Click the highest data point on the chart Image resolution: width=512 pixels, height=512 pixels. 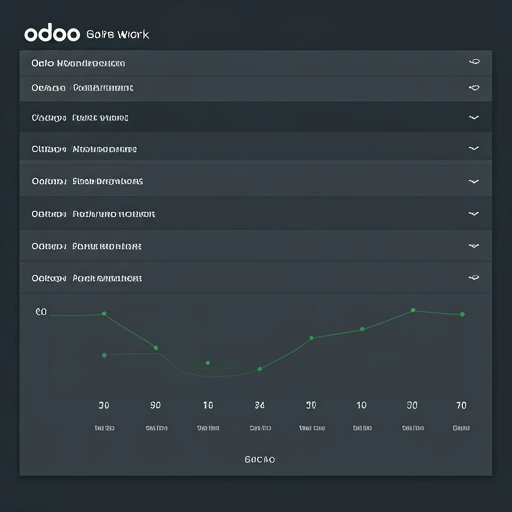[x=413, y=310]
